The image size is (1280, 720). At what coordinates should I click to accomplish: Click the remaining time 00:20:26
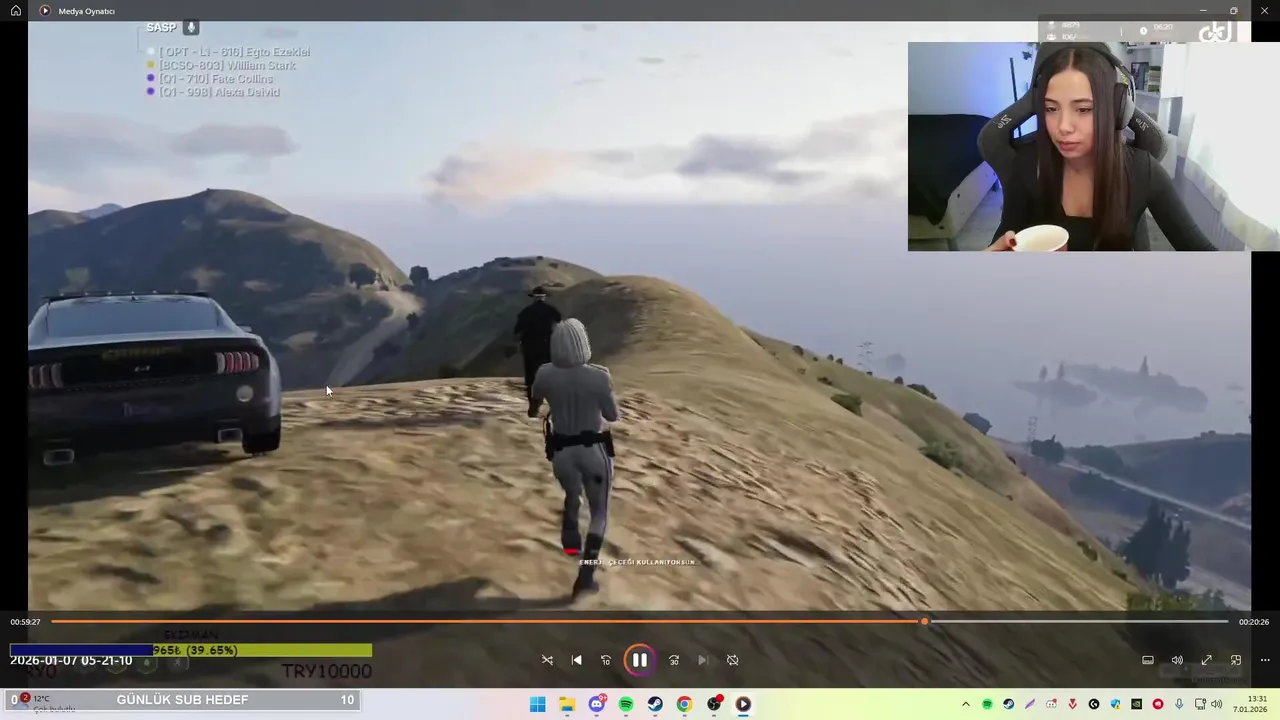[1254, 622]
